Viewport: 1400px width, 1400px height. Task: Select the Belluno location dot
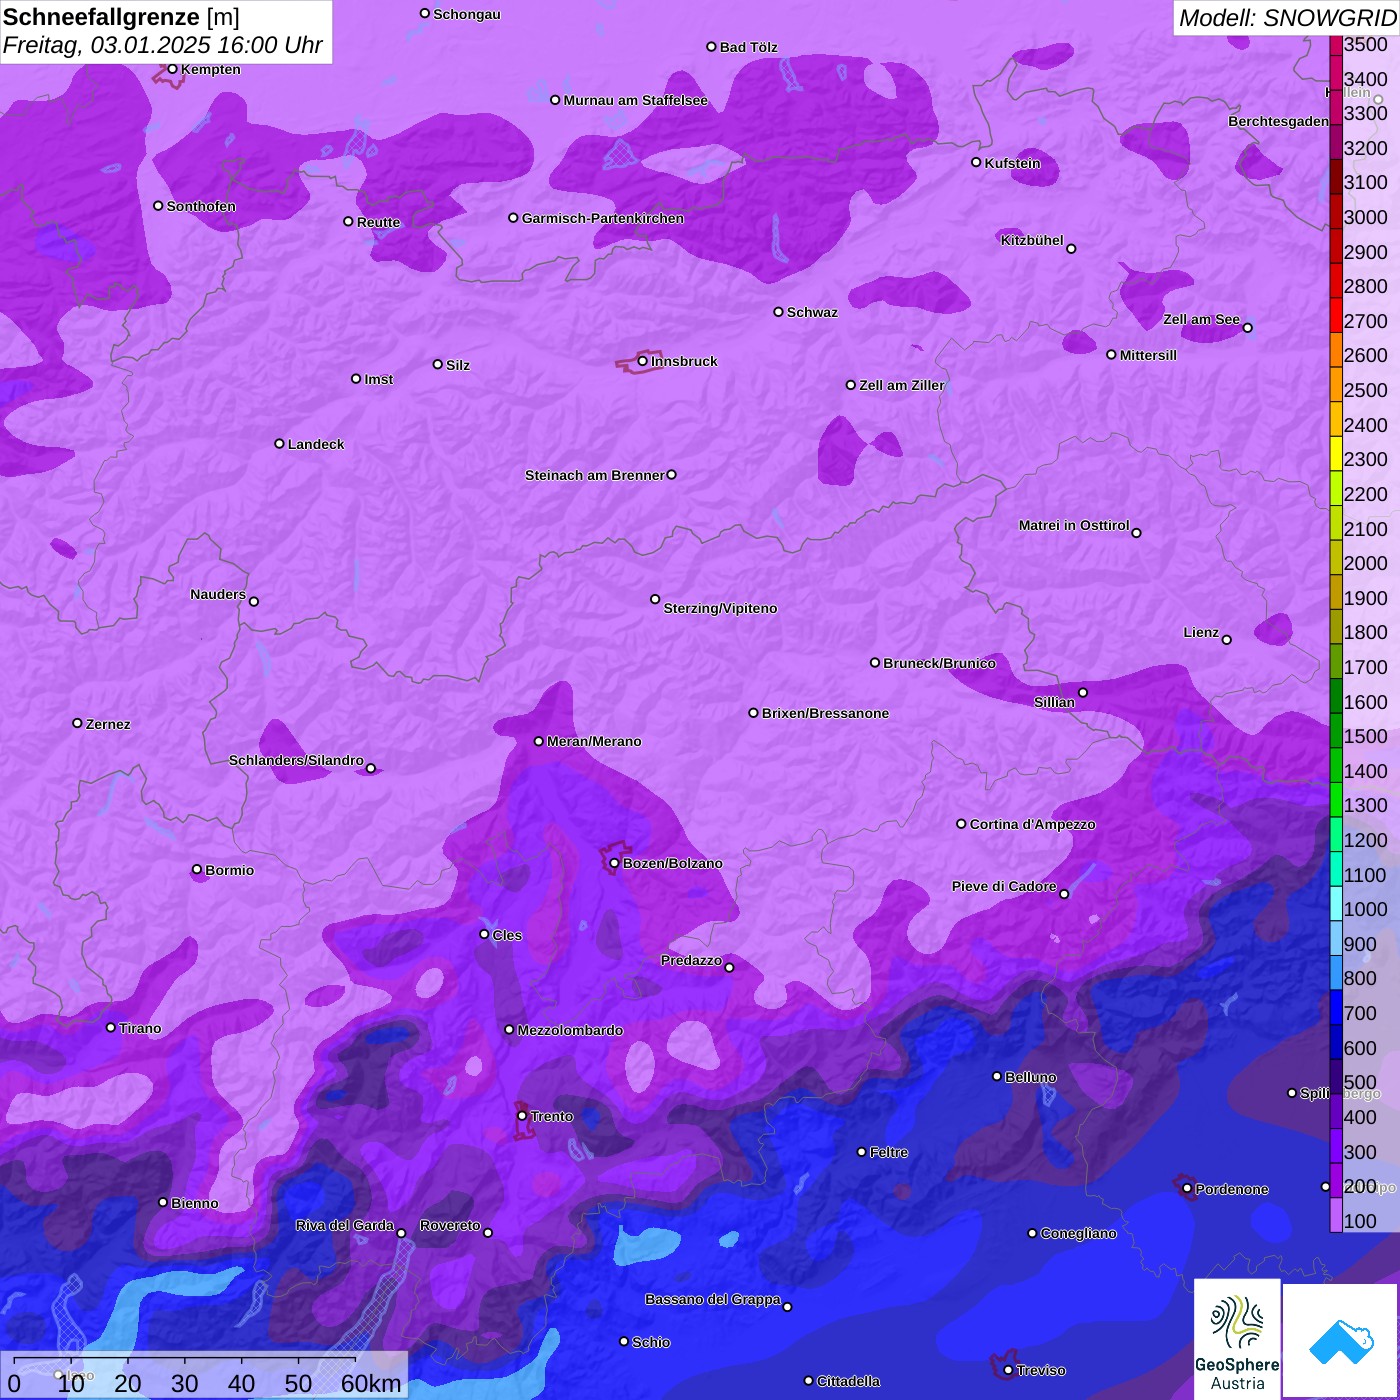click(996, 1076)
